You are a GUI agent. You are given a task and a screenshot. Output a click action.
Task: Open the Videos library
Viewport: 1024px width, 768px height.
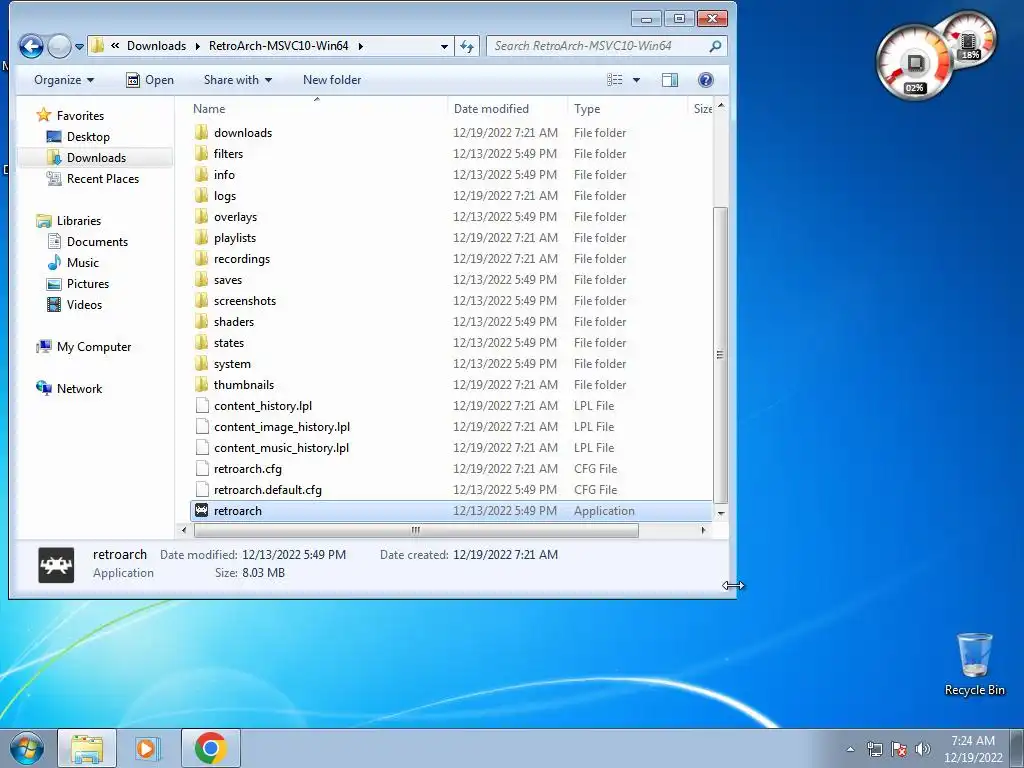point(84,304)
